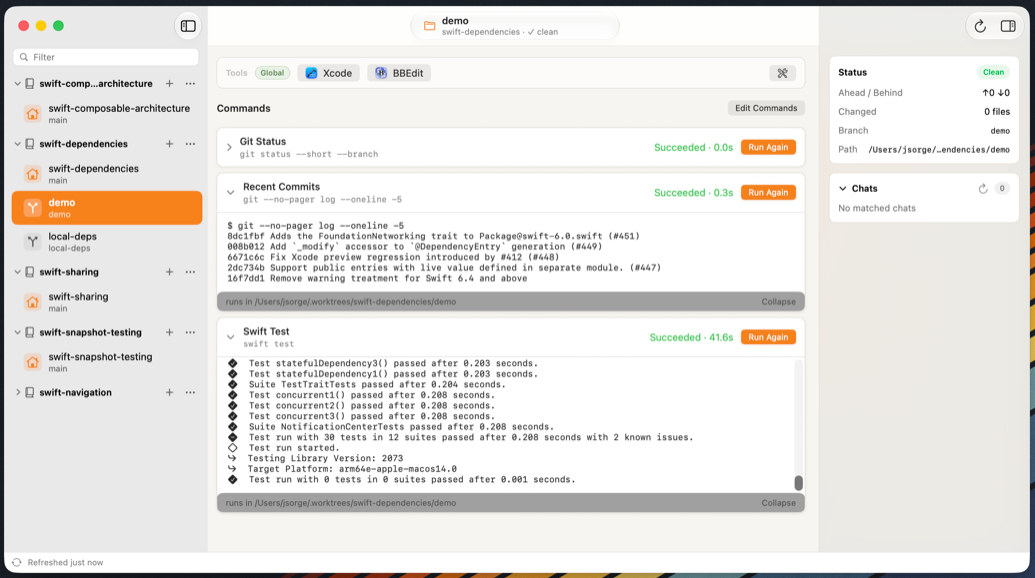Add worktree to swift-snapshot-testing repo

coord(170,333)
